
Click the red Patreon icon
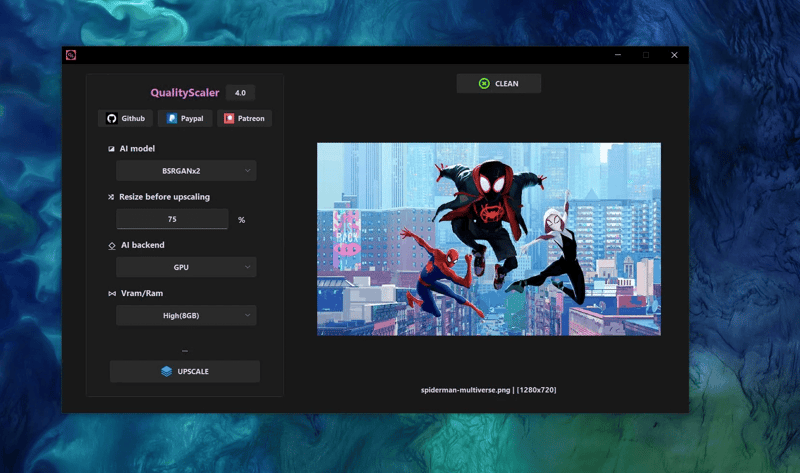tap(229, 118)
